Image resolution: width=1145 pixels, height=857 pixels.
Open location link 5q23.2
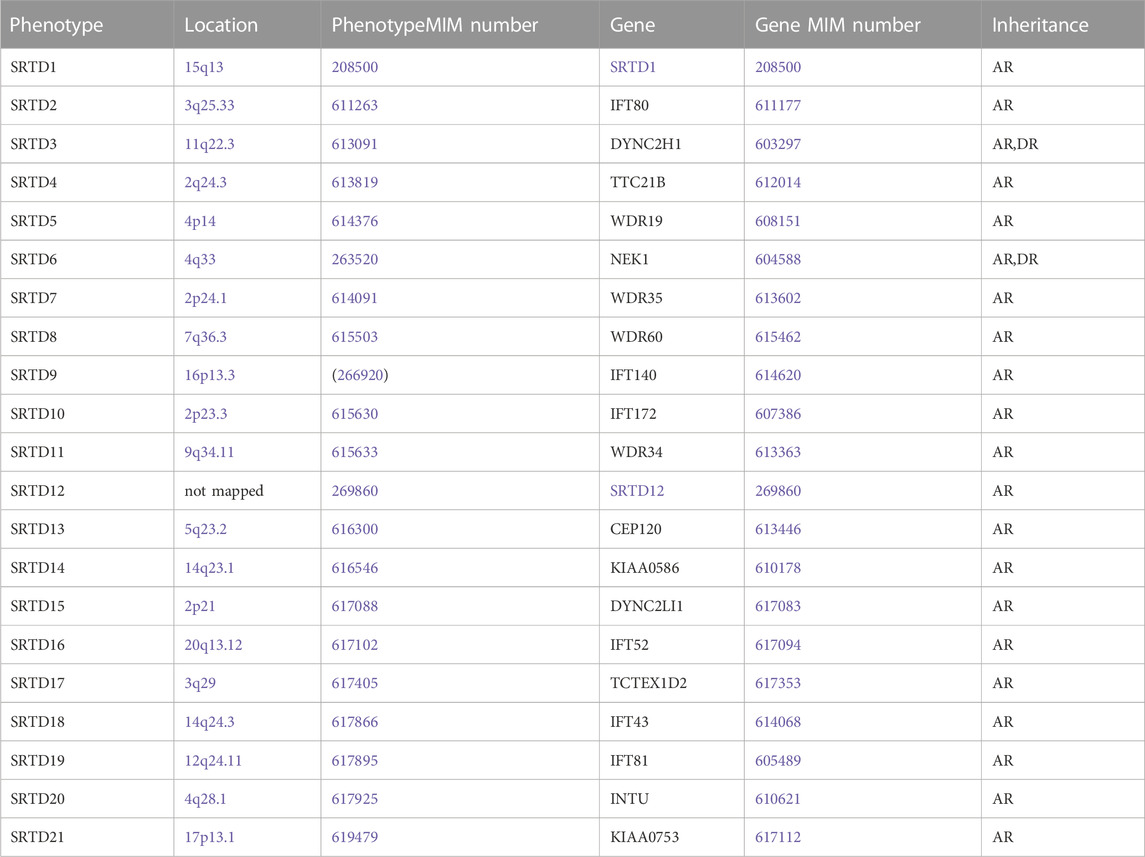[x=206, y=529]
